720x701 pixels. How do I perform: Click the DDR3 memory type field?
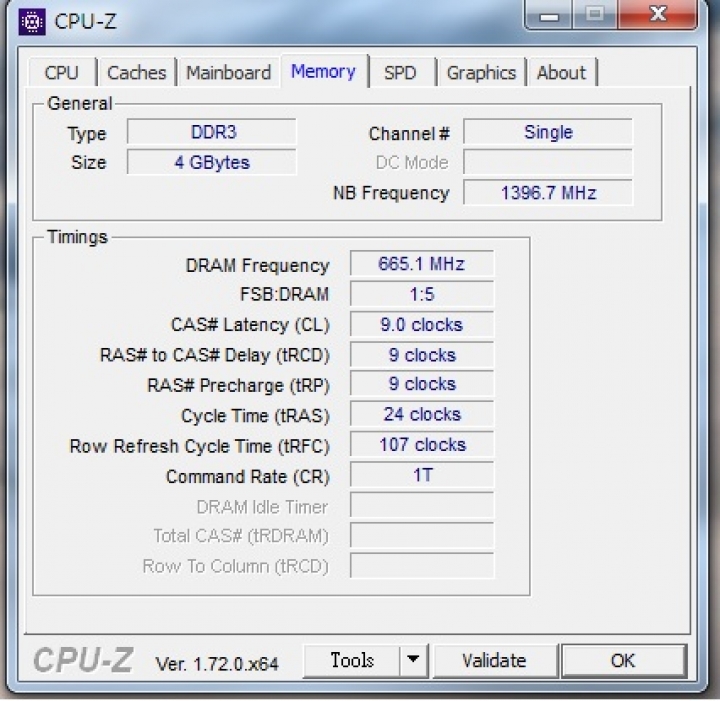(x=212, y=132)
